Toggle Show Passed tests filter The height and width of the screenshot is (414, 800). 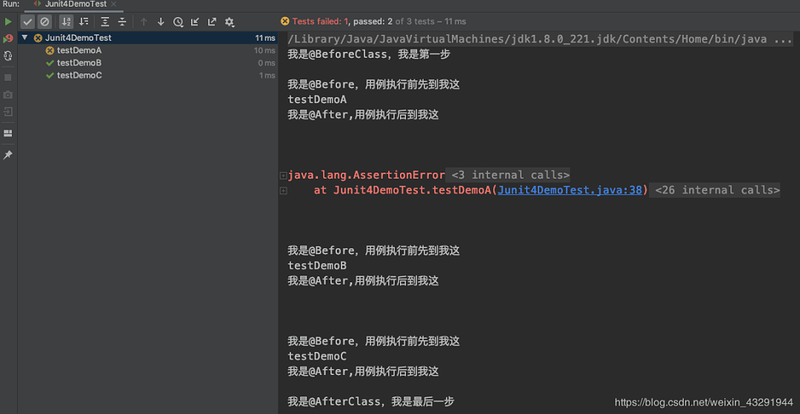pyautogui.click(x=27, y=21)
